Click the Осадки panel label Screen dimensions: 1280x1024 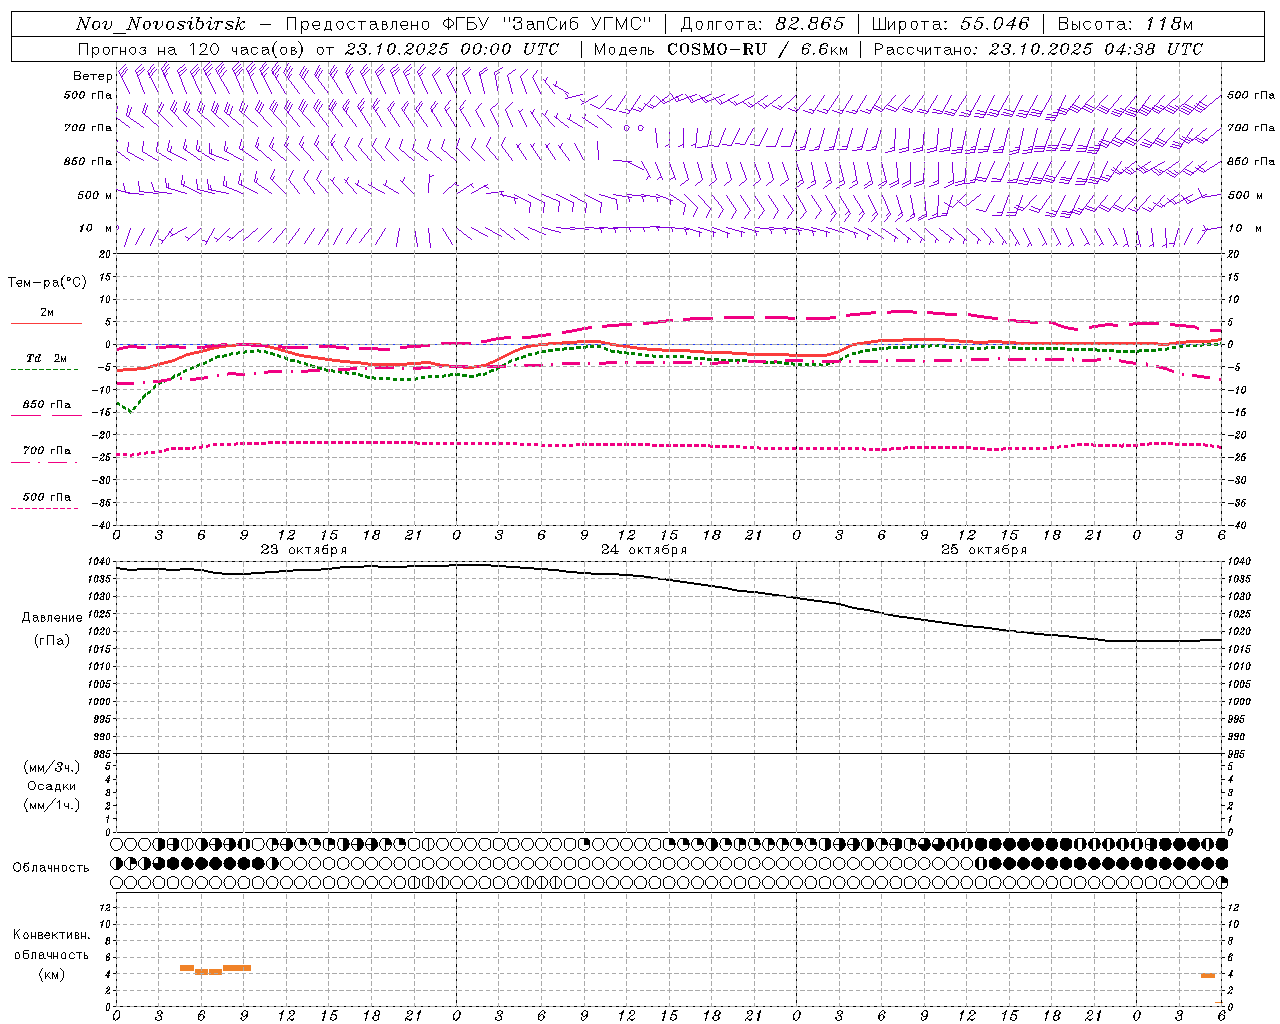click(x=52, y=786)
